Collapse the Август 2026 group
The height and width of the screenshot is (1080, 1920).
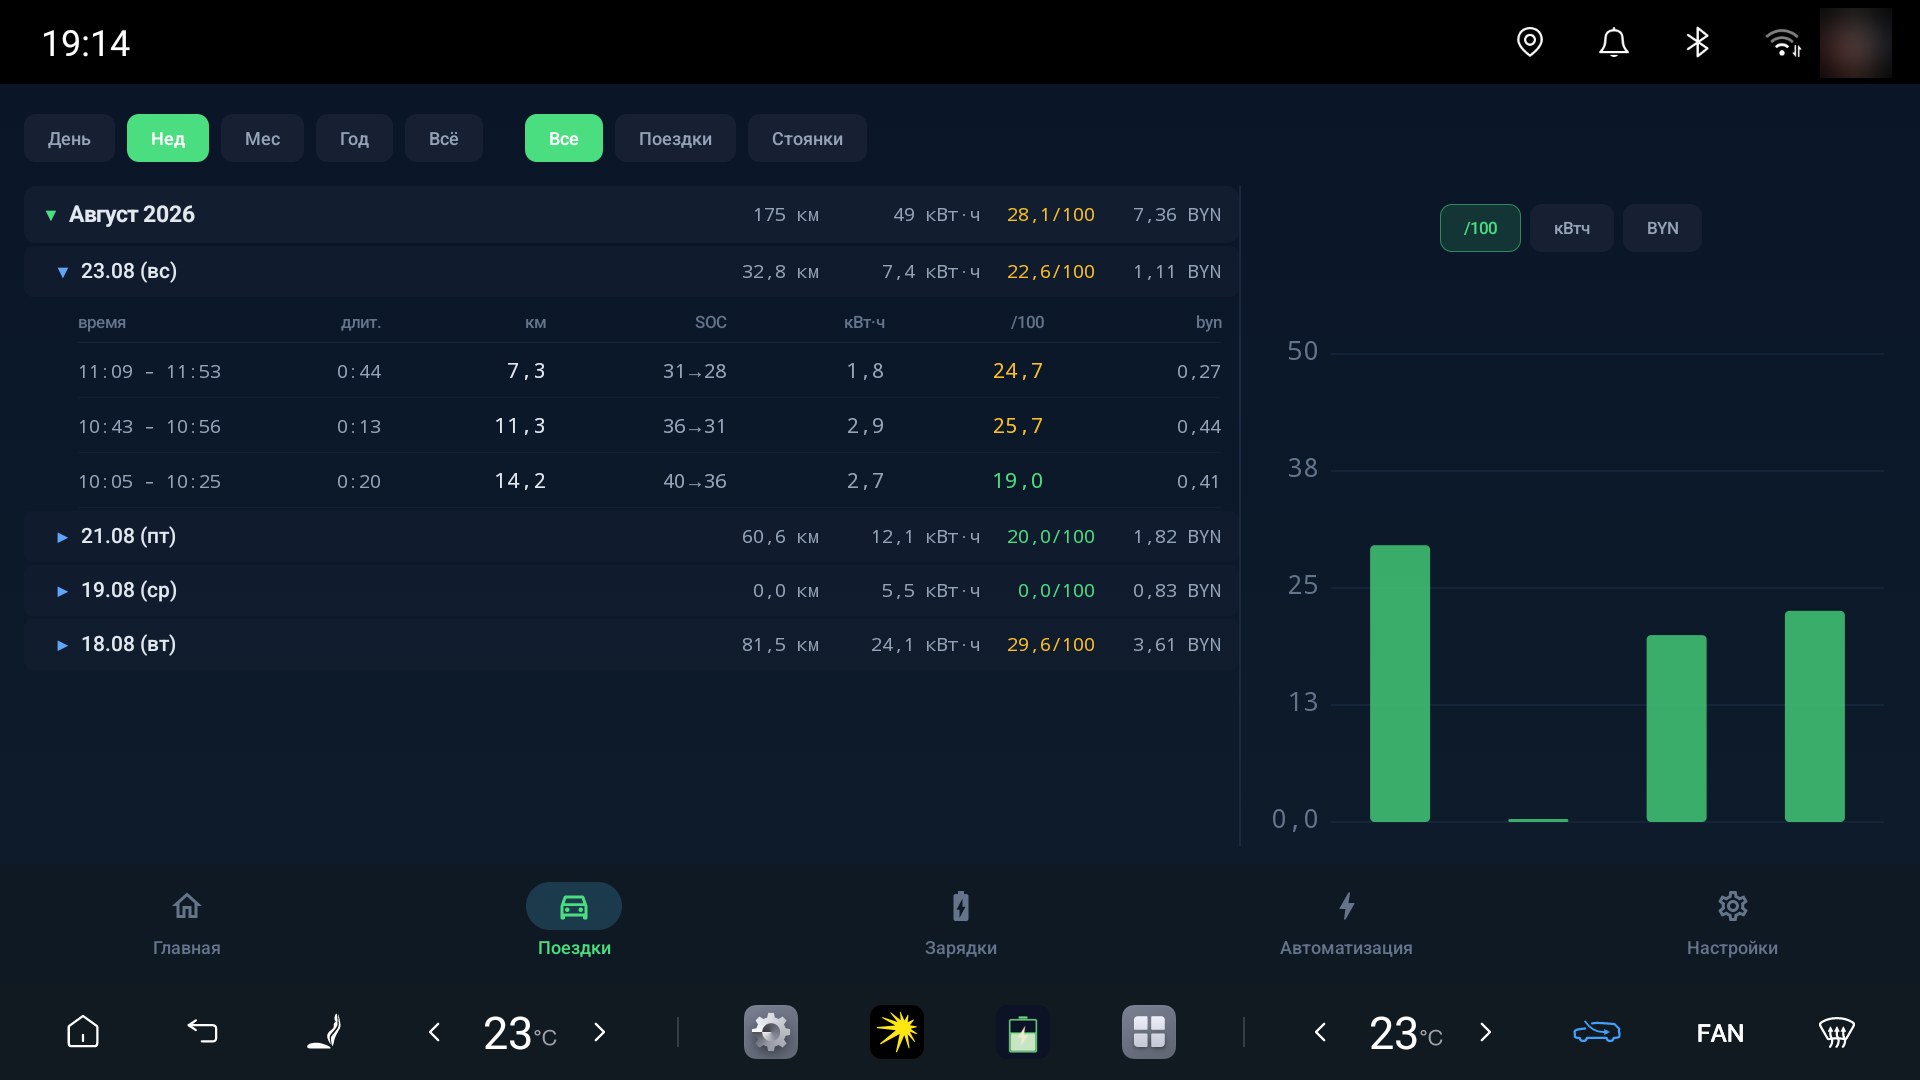point(632,214)
